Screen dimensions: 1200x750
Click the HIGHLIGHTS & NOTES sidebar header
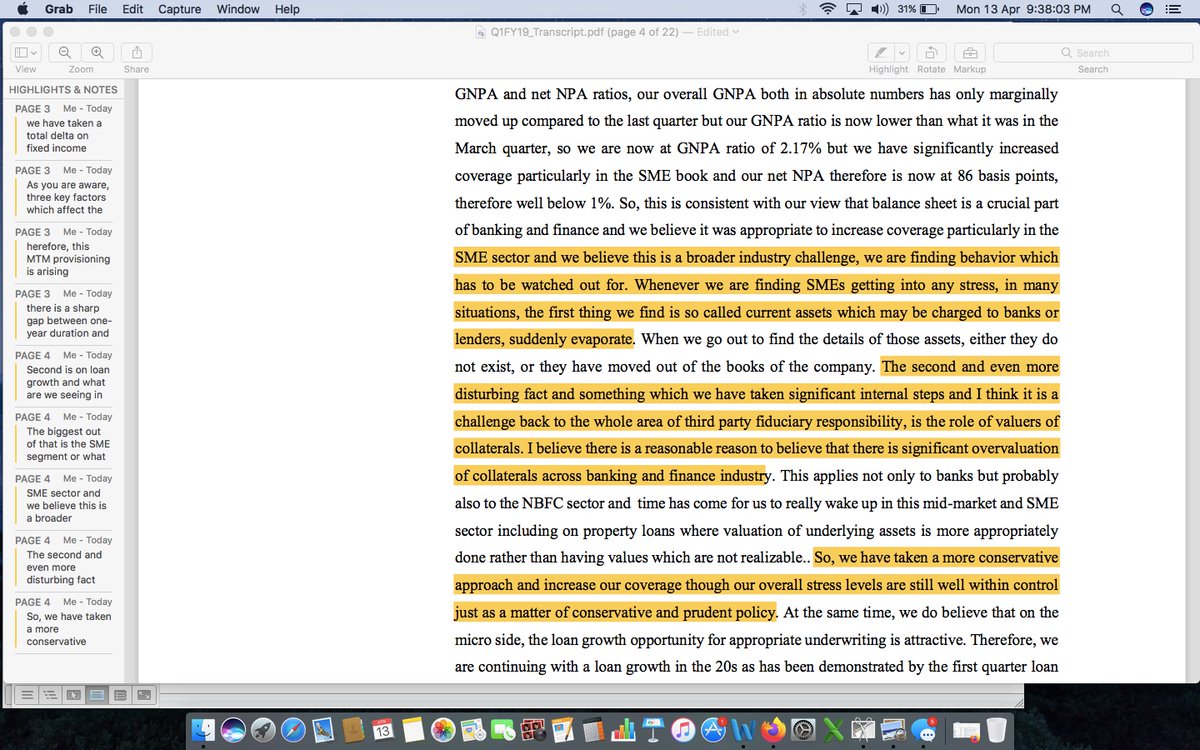pyautogui.click(x=63, y=90)
